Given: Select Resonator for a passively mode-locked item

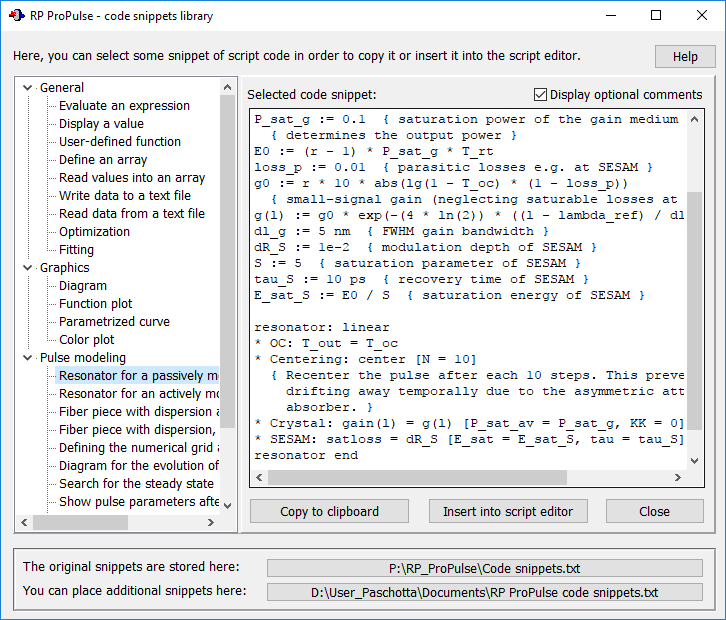Looking at the screenshot, I should coord(138,376).
